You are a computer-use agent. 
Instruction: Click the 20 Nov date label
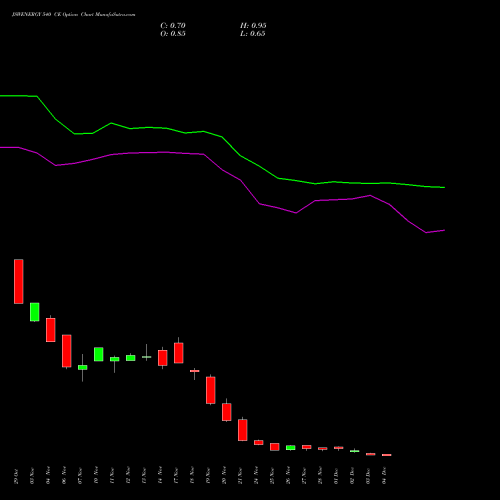click(x=224, y=475)
